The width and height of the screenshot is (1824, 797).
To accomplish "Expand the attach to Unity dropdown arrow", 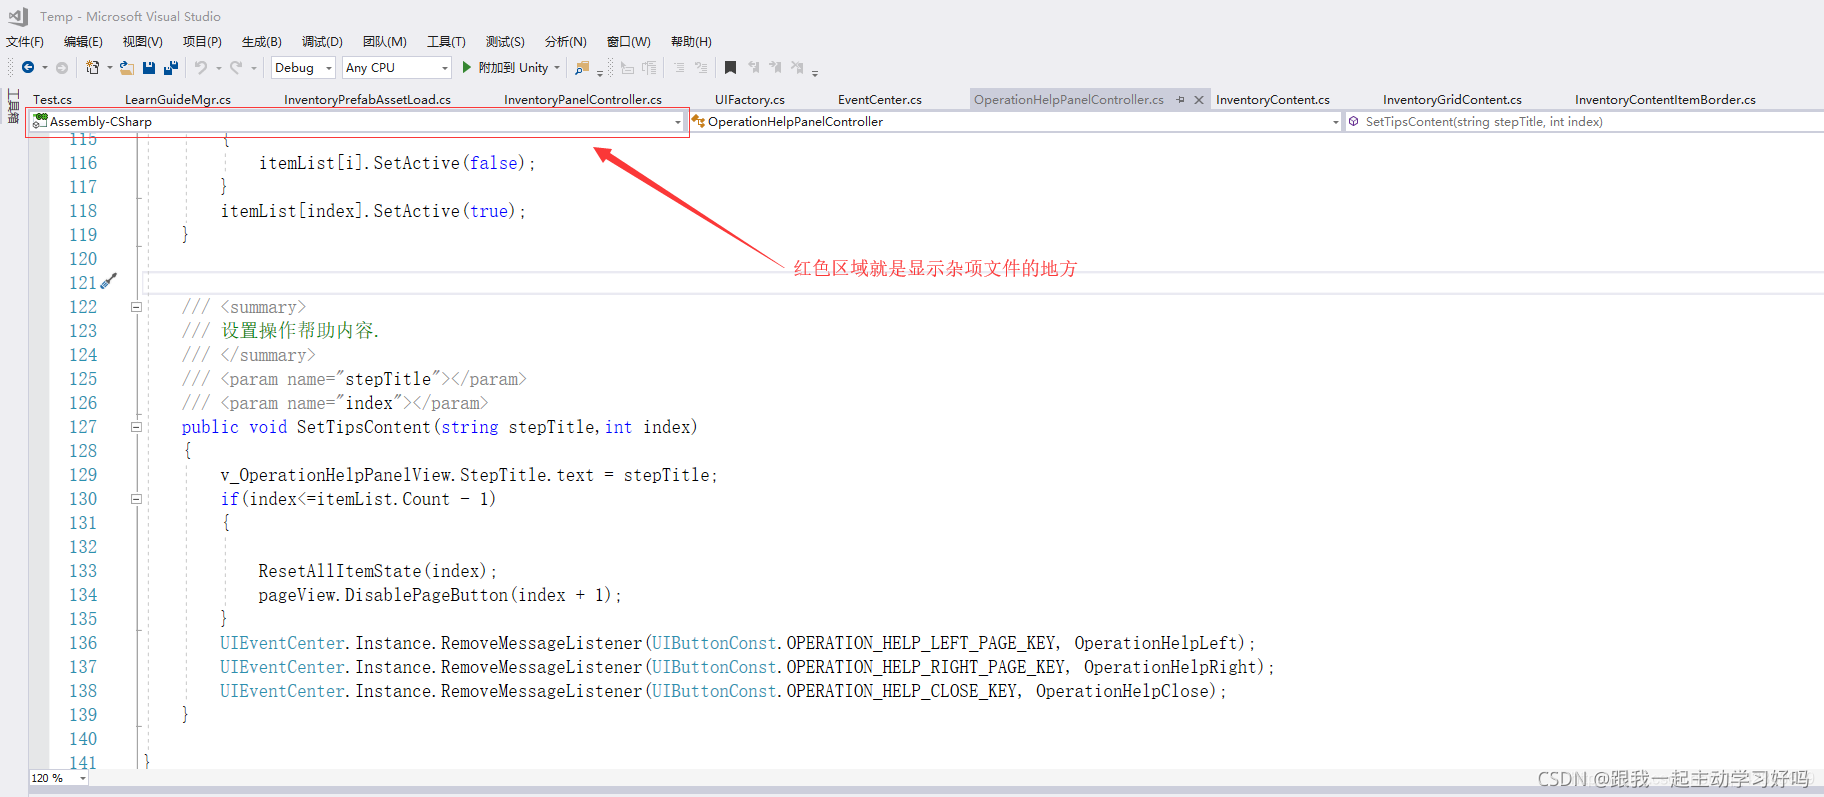I will [557, 68].
